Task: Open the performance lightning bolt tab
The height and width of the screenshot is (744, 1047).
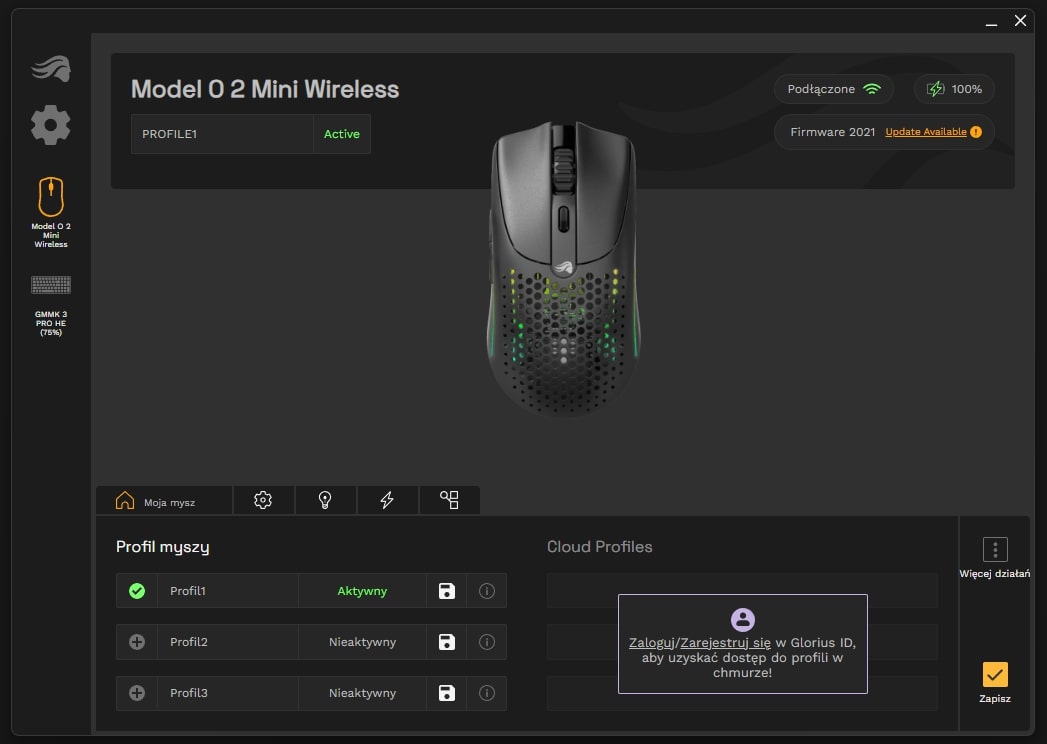Action: [387, 500]
